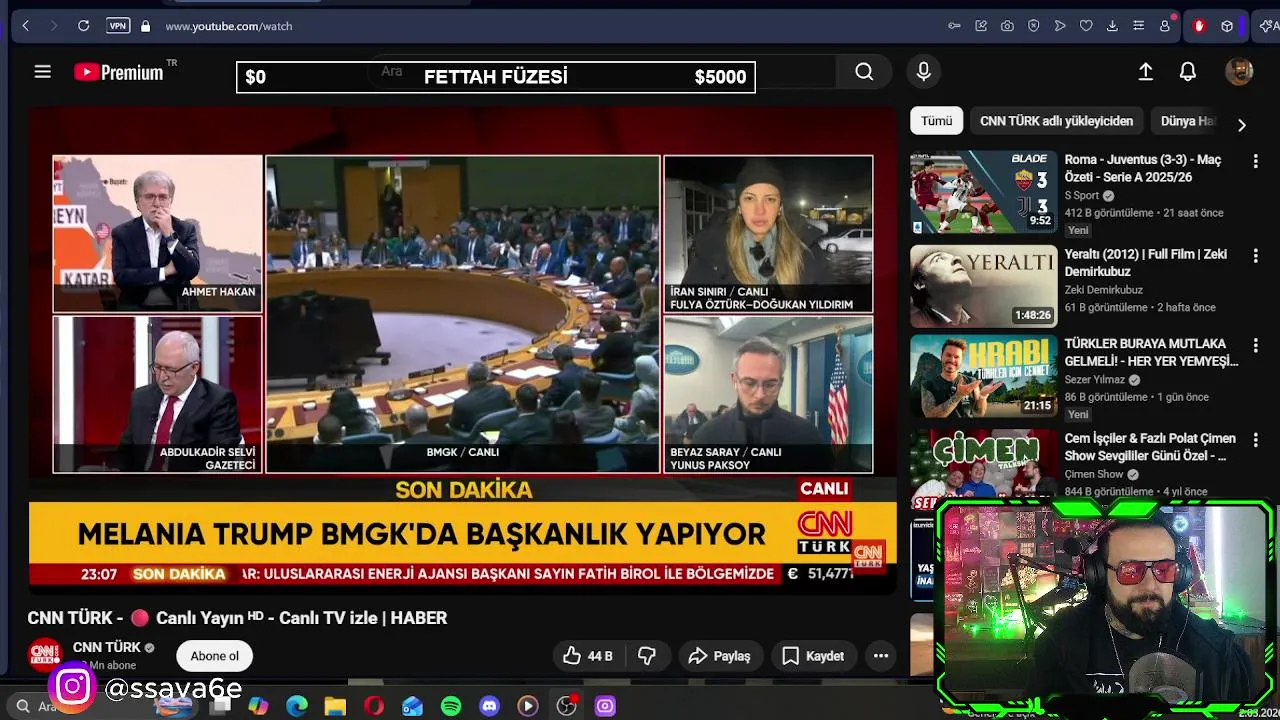Open Roma - Juventus (3-3) title link
The height and width of the screenshot is (720, 1280).
[x=1143, y=168]
